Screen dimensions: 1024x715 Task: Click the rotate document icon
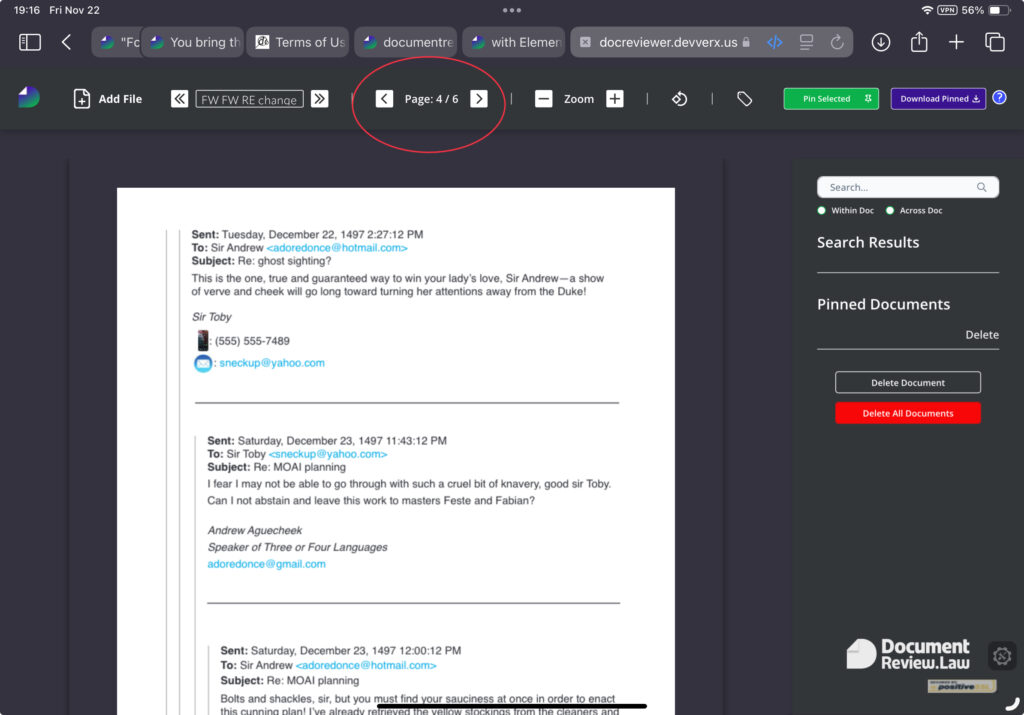tap(679, 99)
